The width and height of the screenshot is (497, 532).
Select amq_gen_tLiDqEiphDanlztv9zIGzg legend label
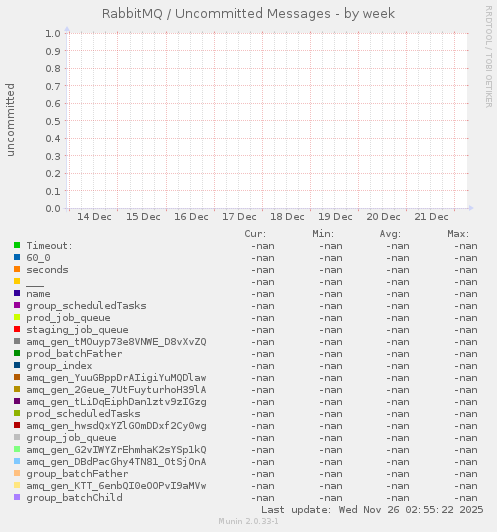coord(116,402)
